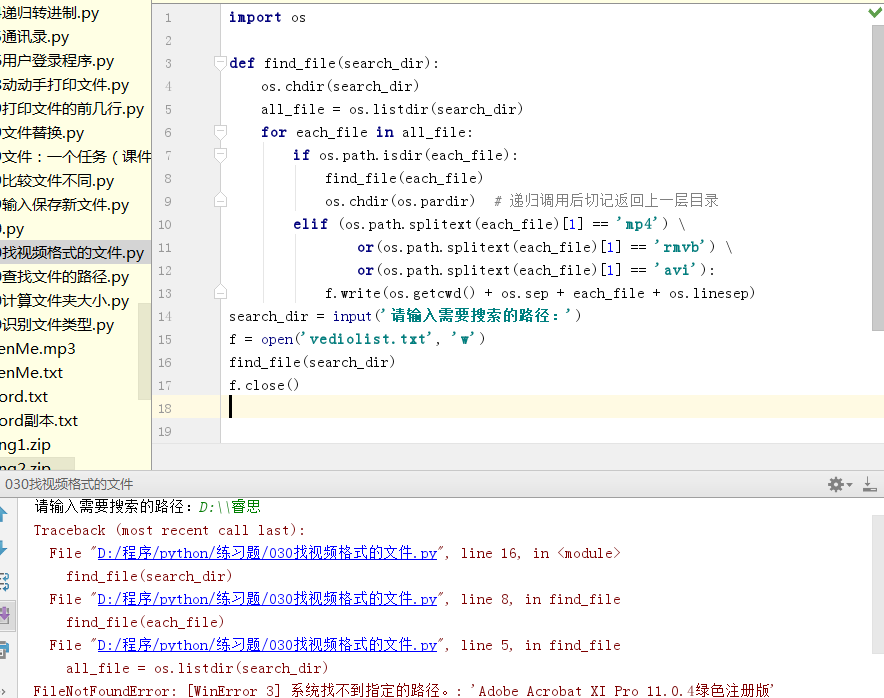Click the 递归调用后切记返回上一层目录 comment
Viewport: 884px width, 698px height.
(x=606, y=201)
